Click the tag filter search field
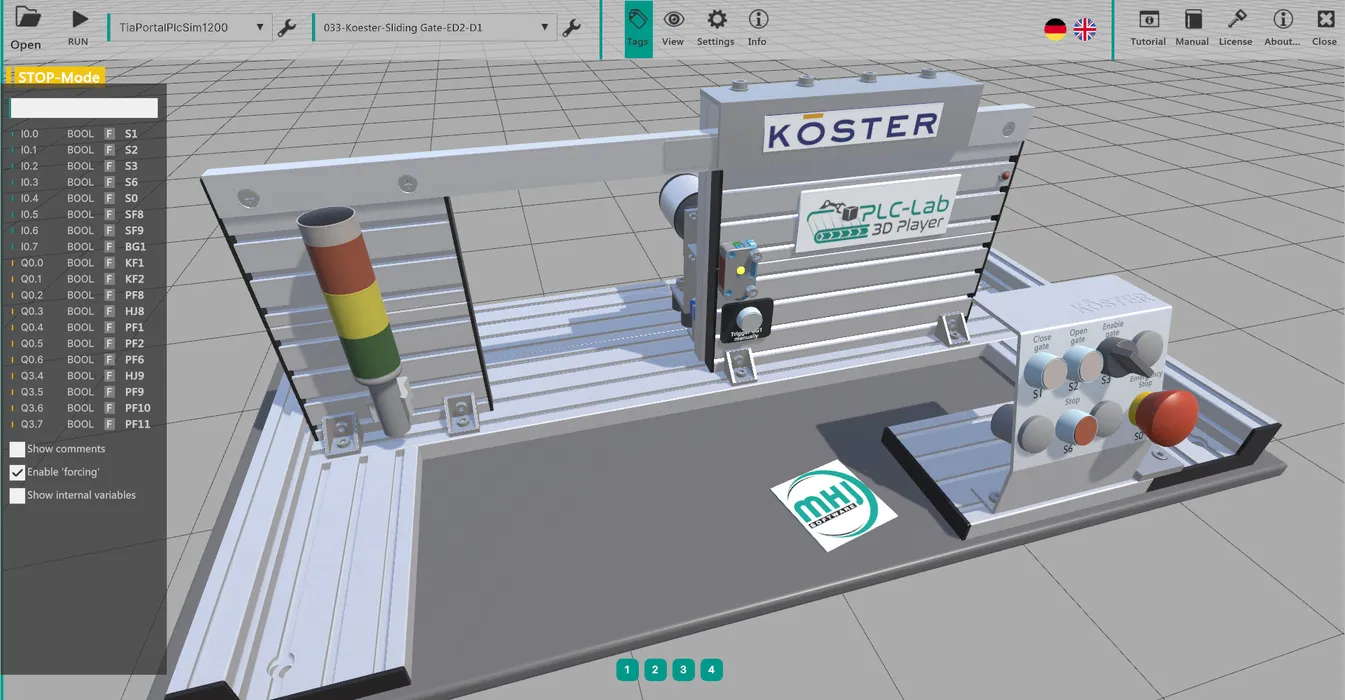Viewport: 1345px width, 700px height. coord(84,108)
